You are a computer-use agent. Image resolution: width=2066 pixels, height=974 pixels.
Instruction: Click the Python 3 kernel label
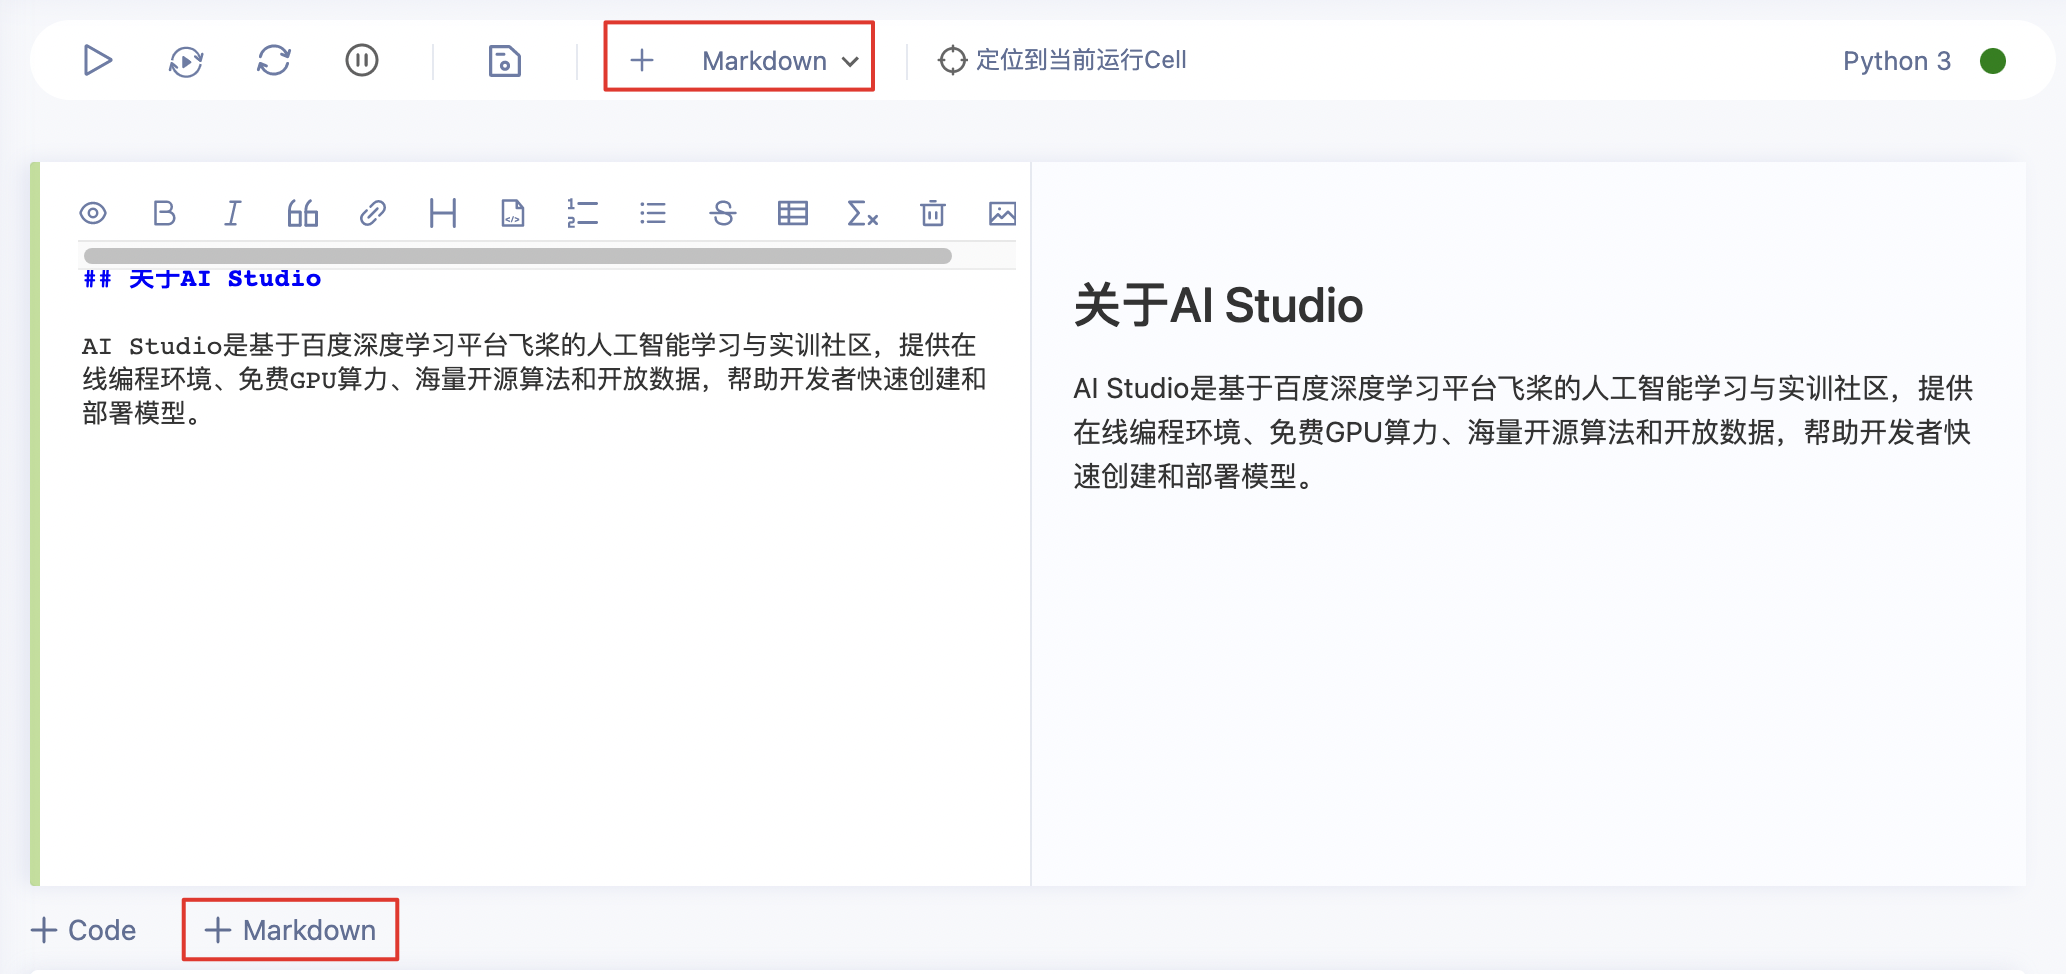tap(1897, 61)
